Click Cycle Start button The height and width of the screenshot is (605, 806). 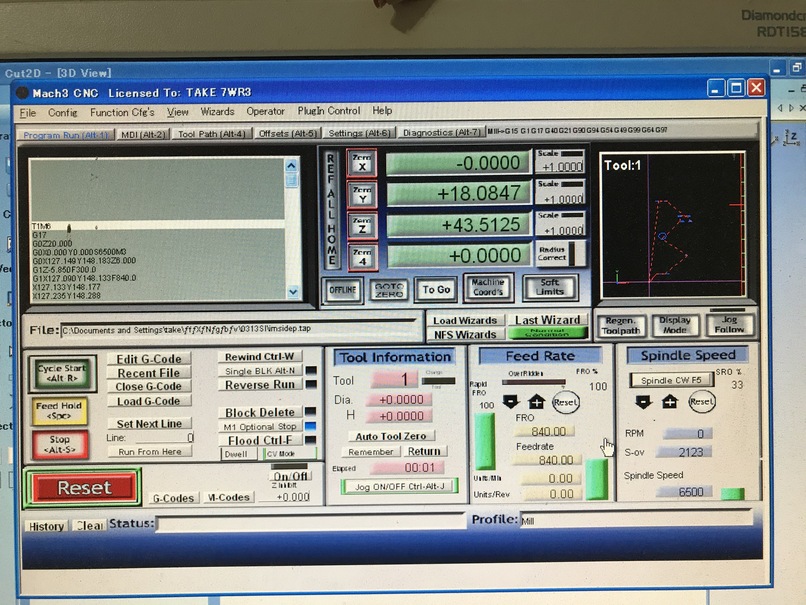62,373
